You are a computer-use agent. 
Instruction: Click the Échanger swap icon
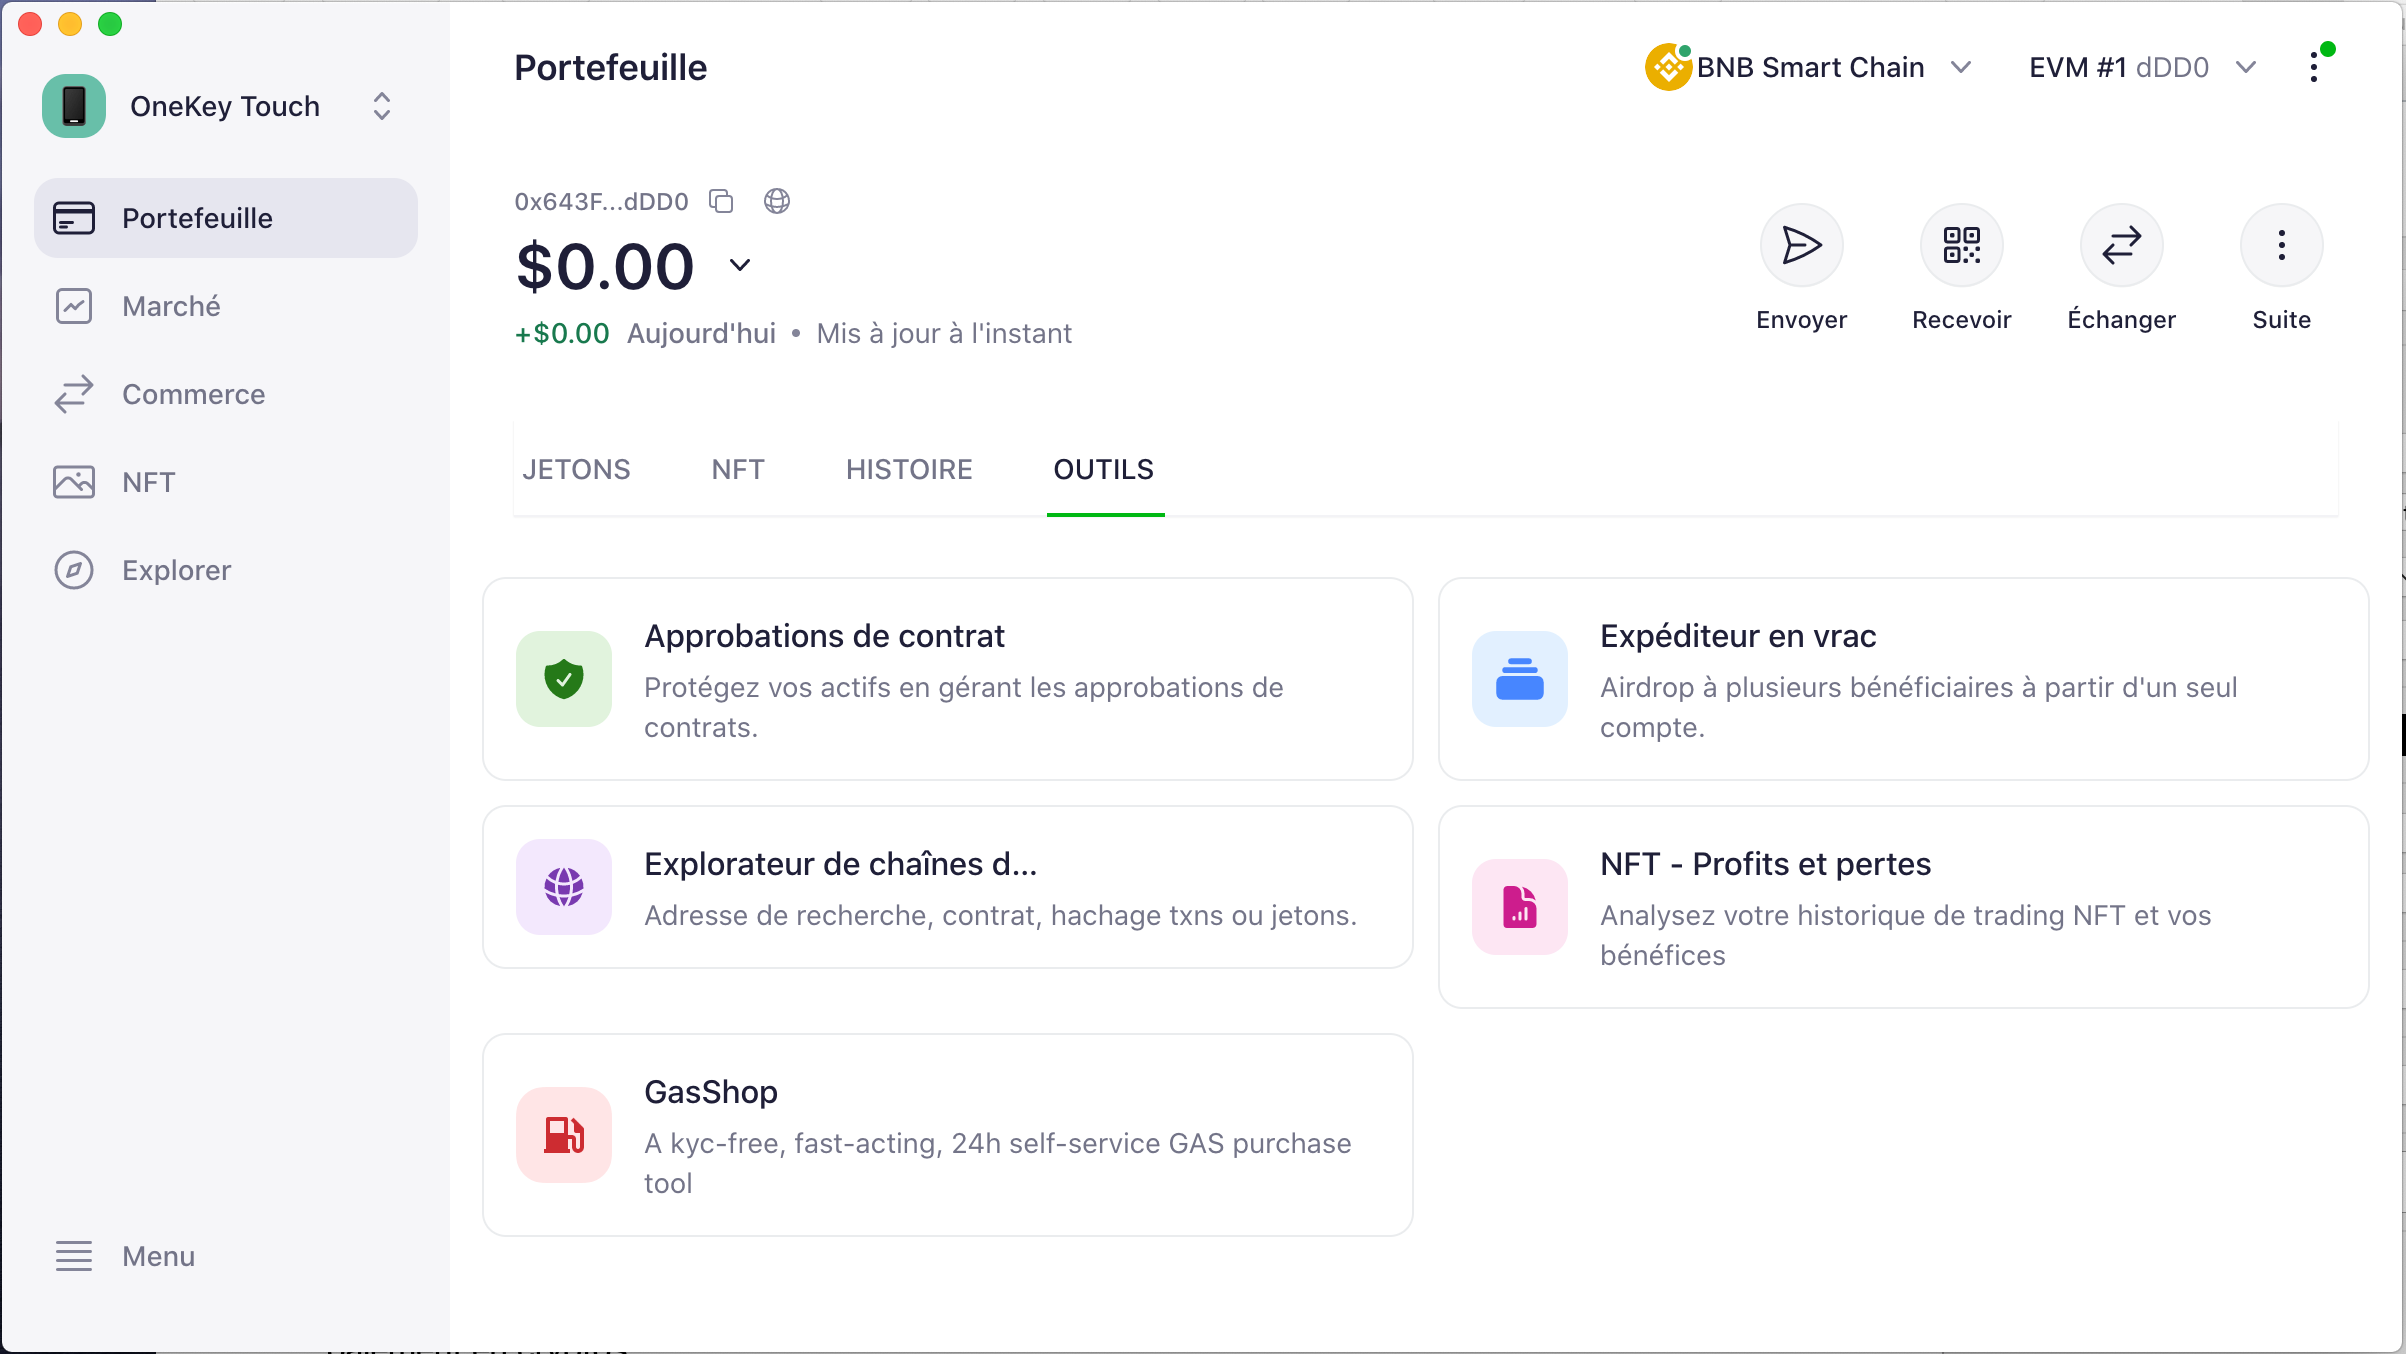point(2121,245)
